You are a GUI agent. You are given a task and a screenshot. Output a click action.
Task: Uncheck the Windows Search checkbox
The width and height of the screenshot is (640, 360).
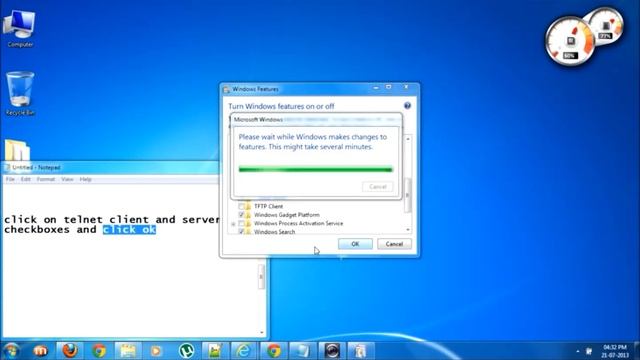[241, 232]
